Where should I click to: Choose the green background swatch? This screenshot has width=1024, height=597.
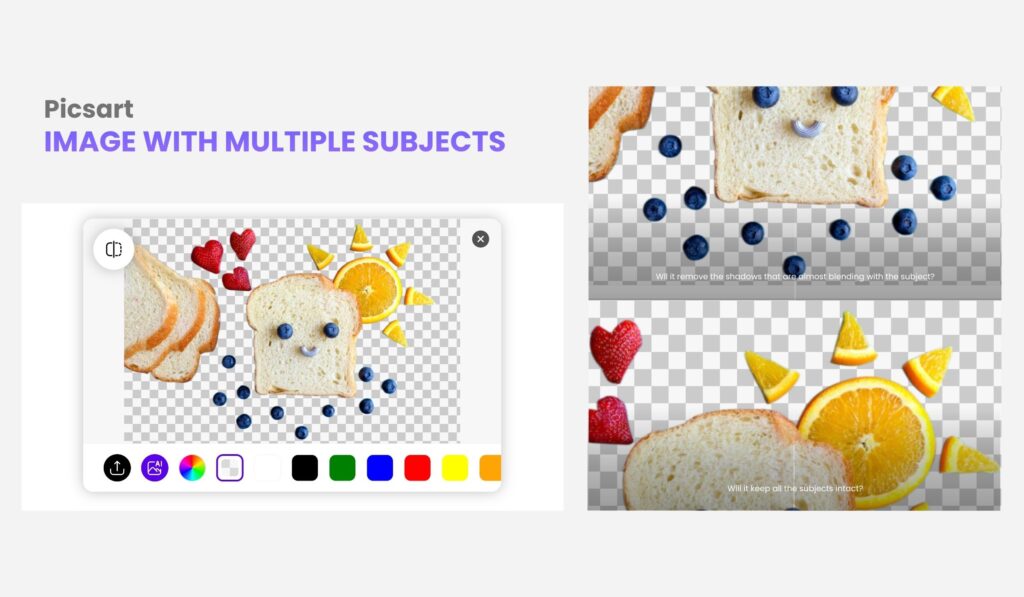pyautogui.click(x=342, y=468)
